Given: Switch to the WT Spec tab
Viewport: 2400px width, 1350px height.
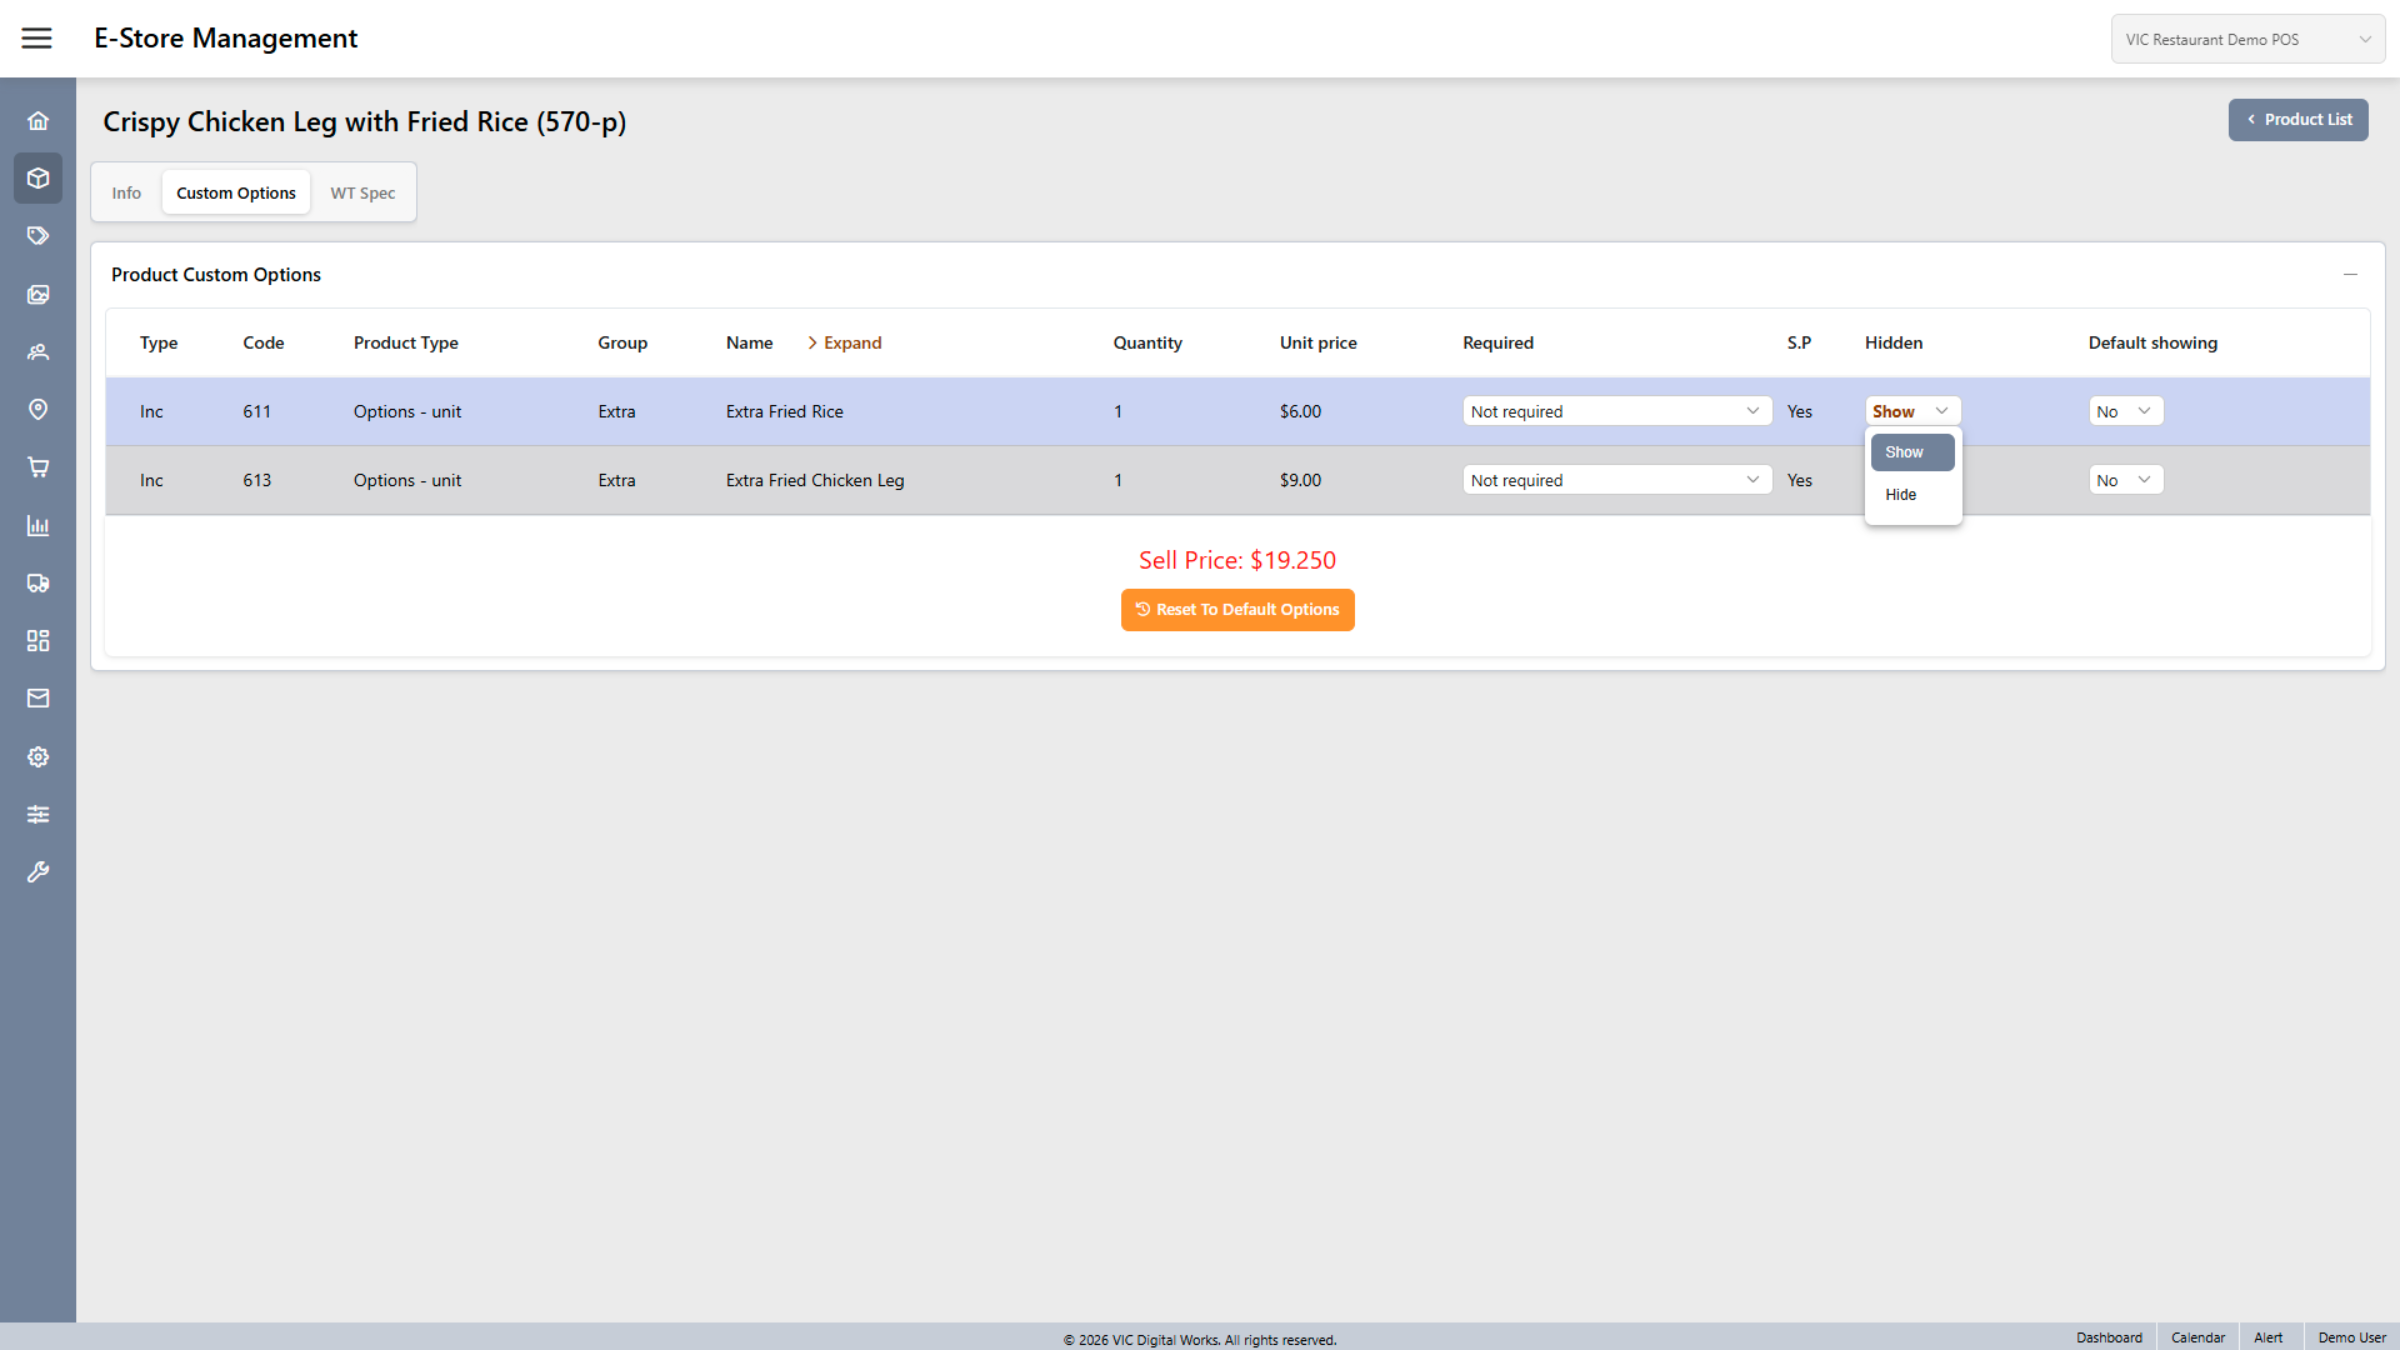Looking at the screenshot, I should click(x=362, y=192).
